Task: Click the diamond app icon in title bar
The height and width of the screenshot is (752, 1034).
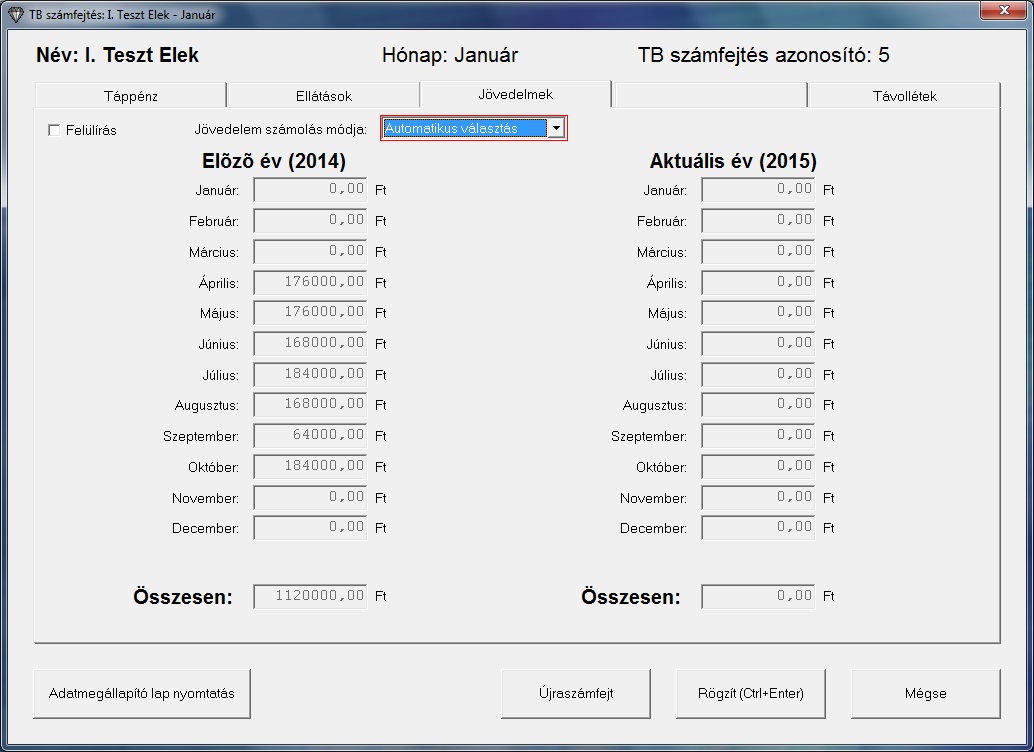Action: (15, 14)
